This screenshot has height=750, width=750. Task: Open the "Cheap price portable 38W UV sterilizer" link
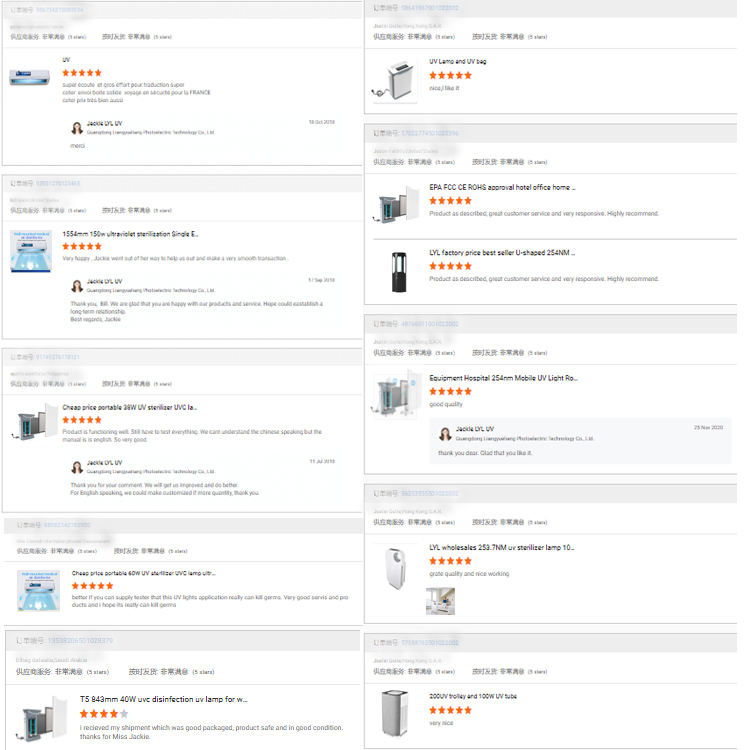coord(129,408)
